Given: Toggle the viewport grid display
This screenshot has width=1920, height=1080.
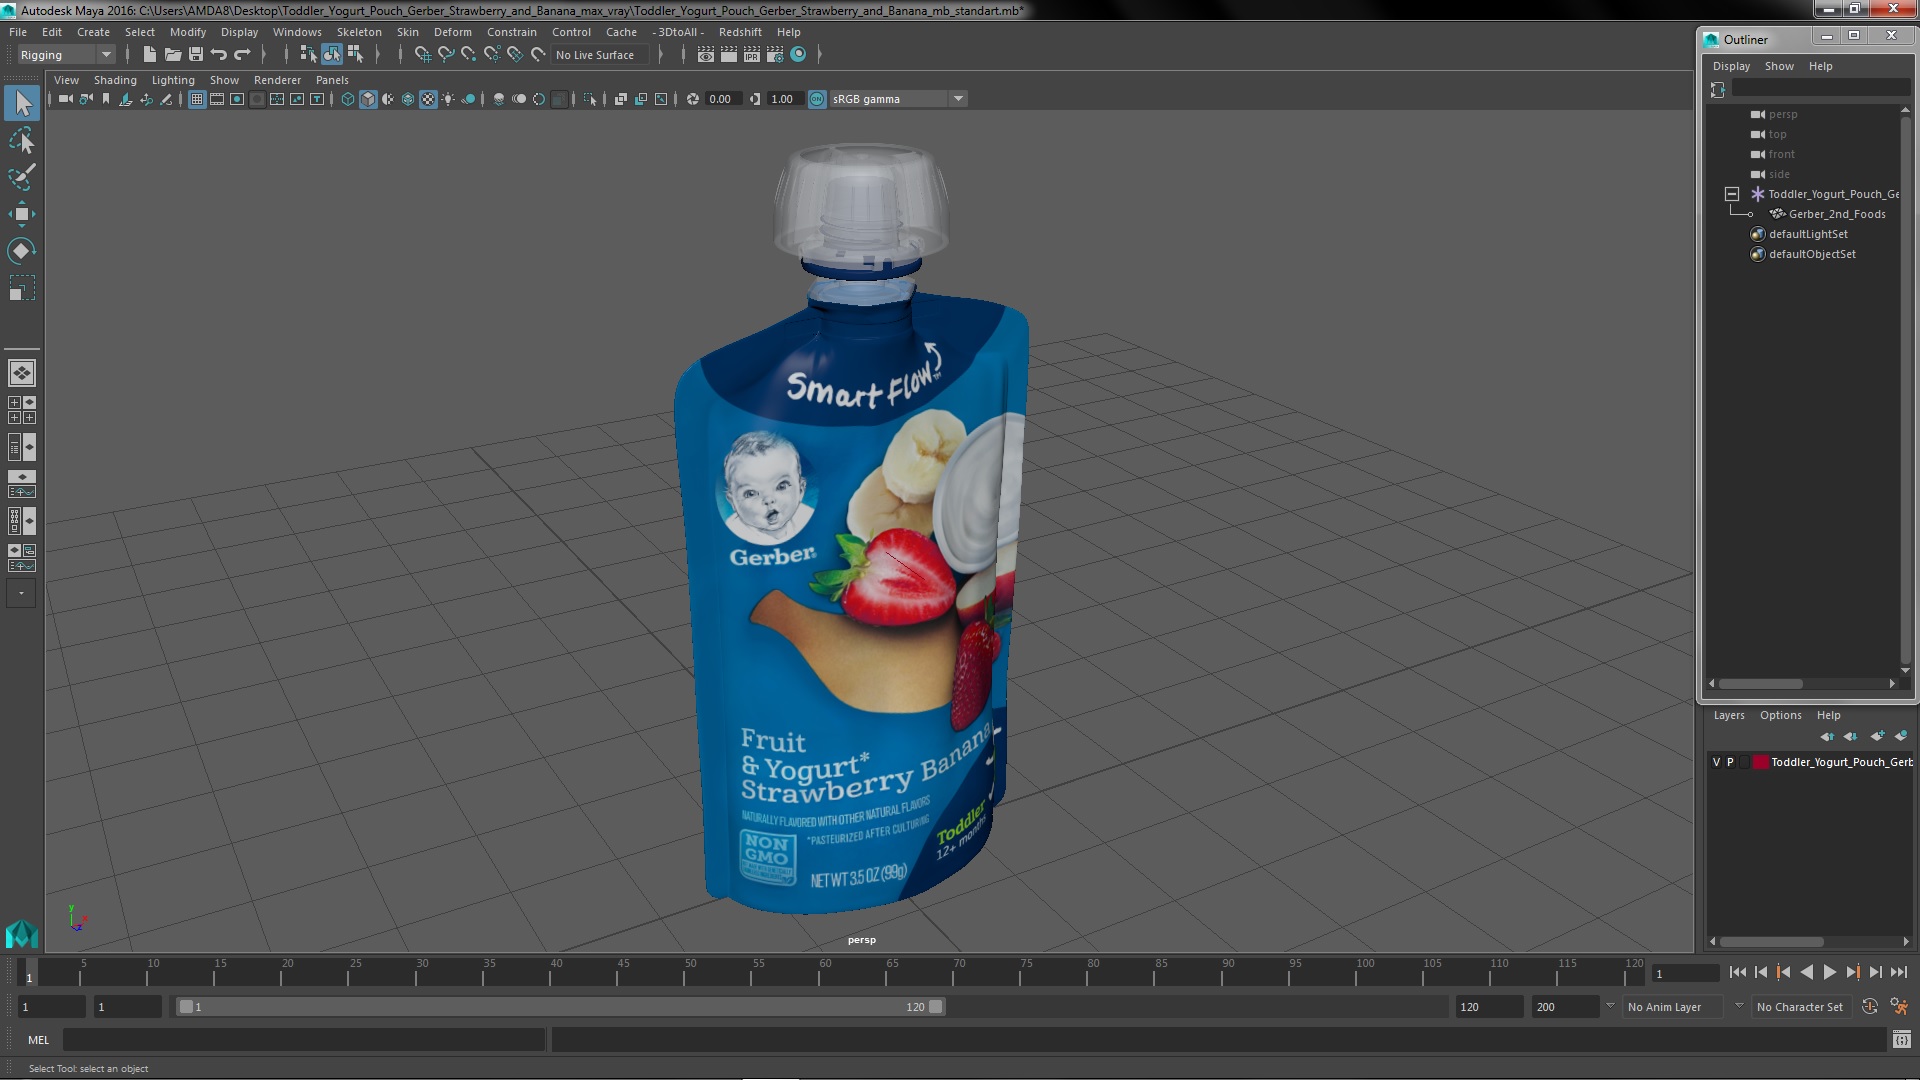Looking at the screenshot, I should pos(197,99).
